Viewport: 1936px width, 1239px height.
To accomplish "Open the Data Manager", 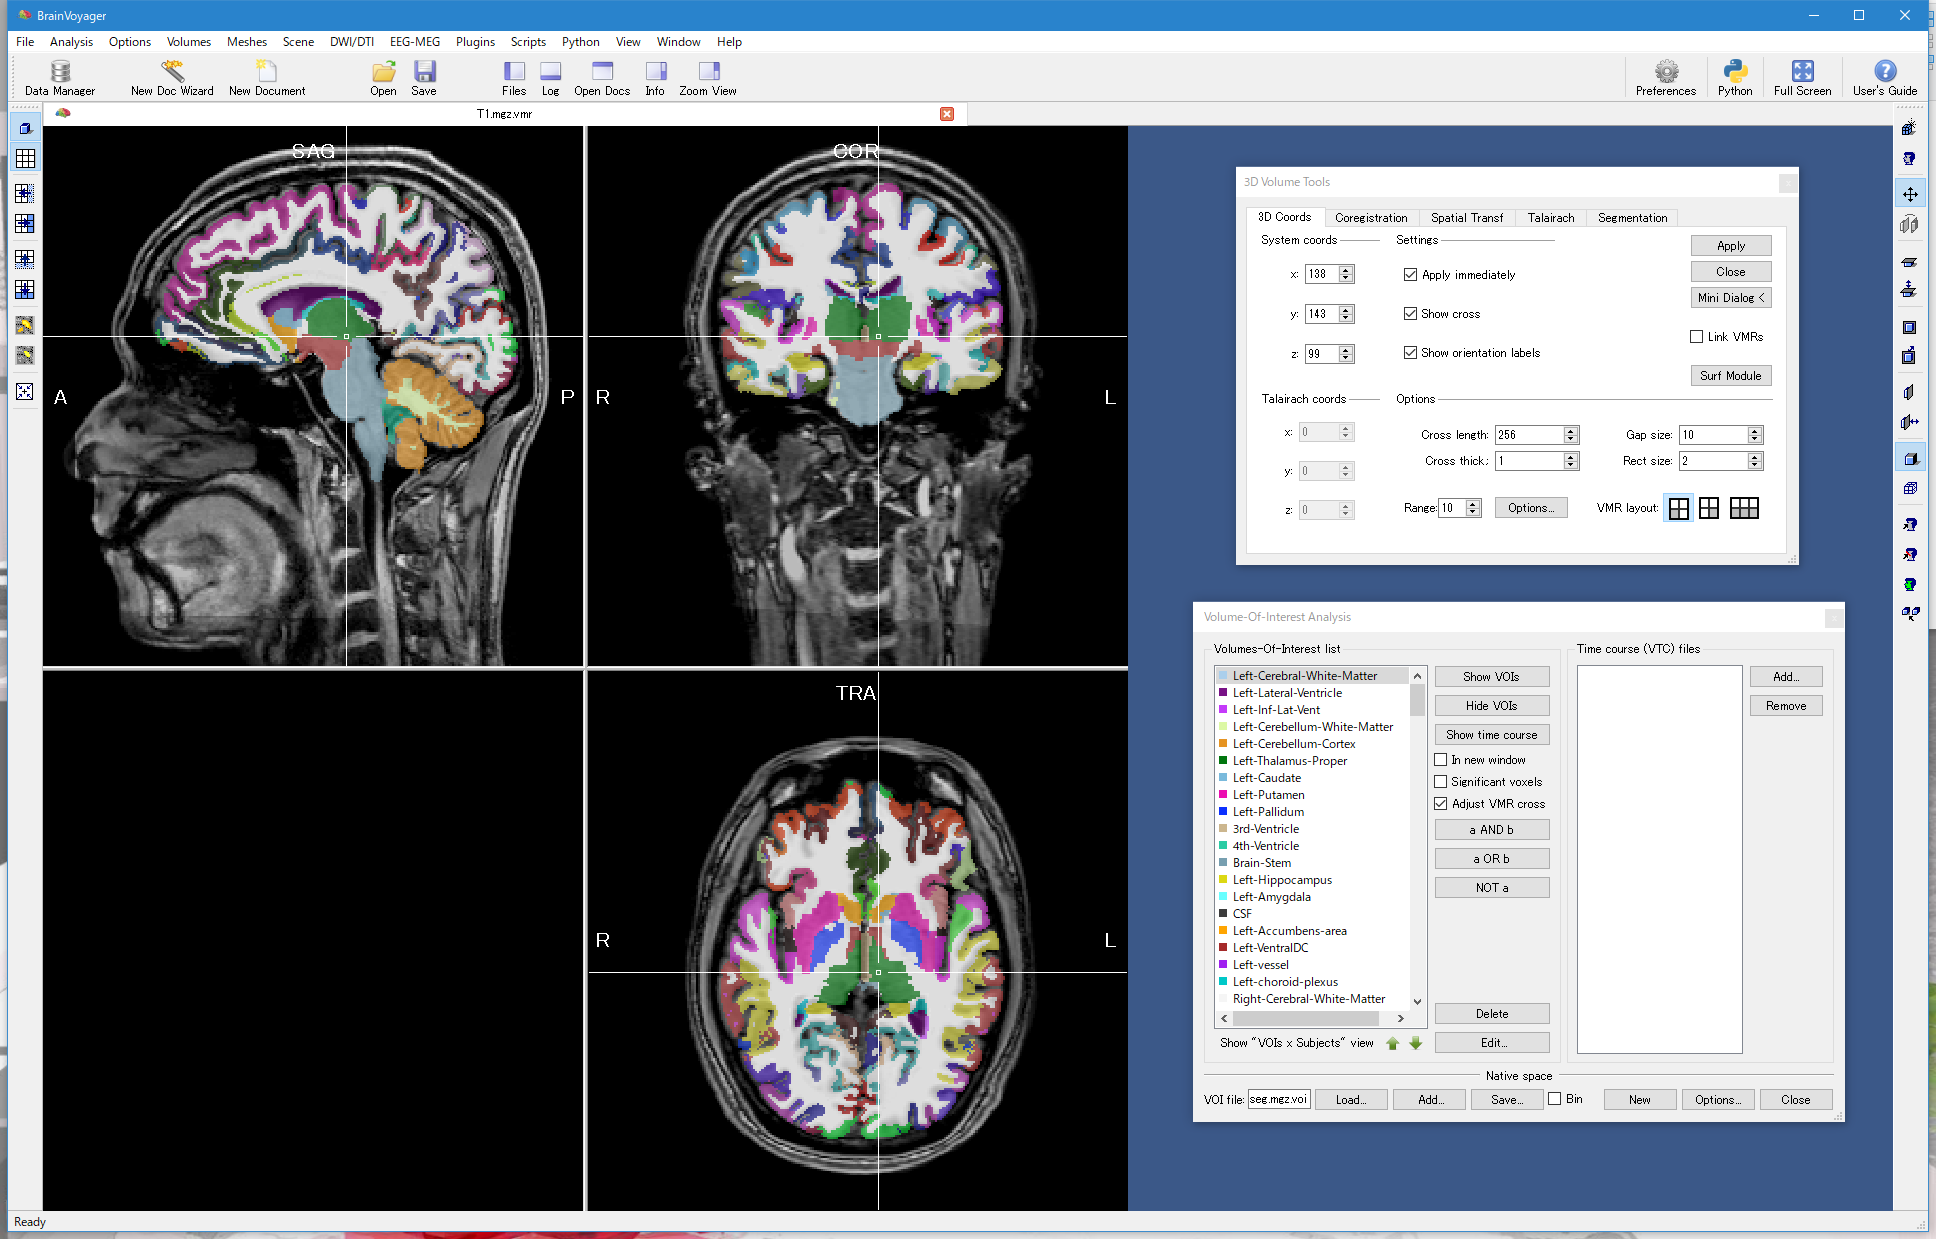I will click(x=60, y=77).
